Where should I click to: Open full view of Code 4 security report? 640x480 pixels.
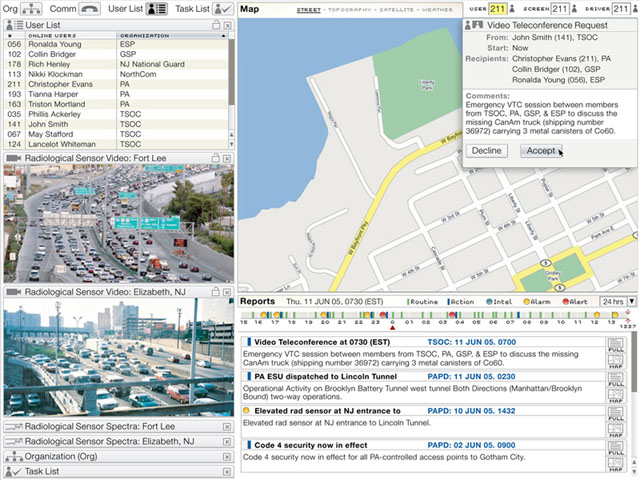(x=616, y=448)
